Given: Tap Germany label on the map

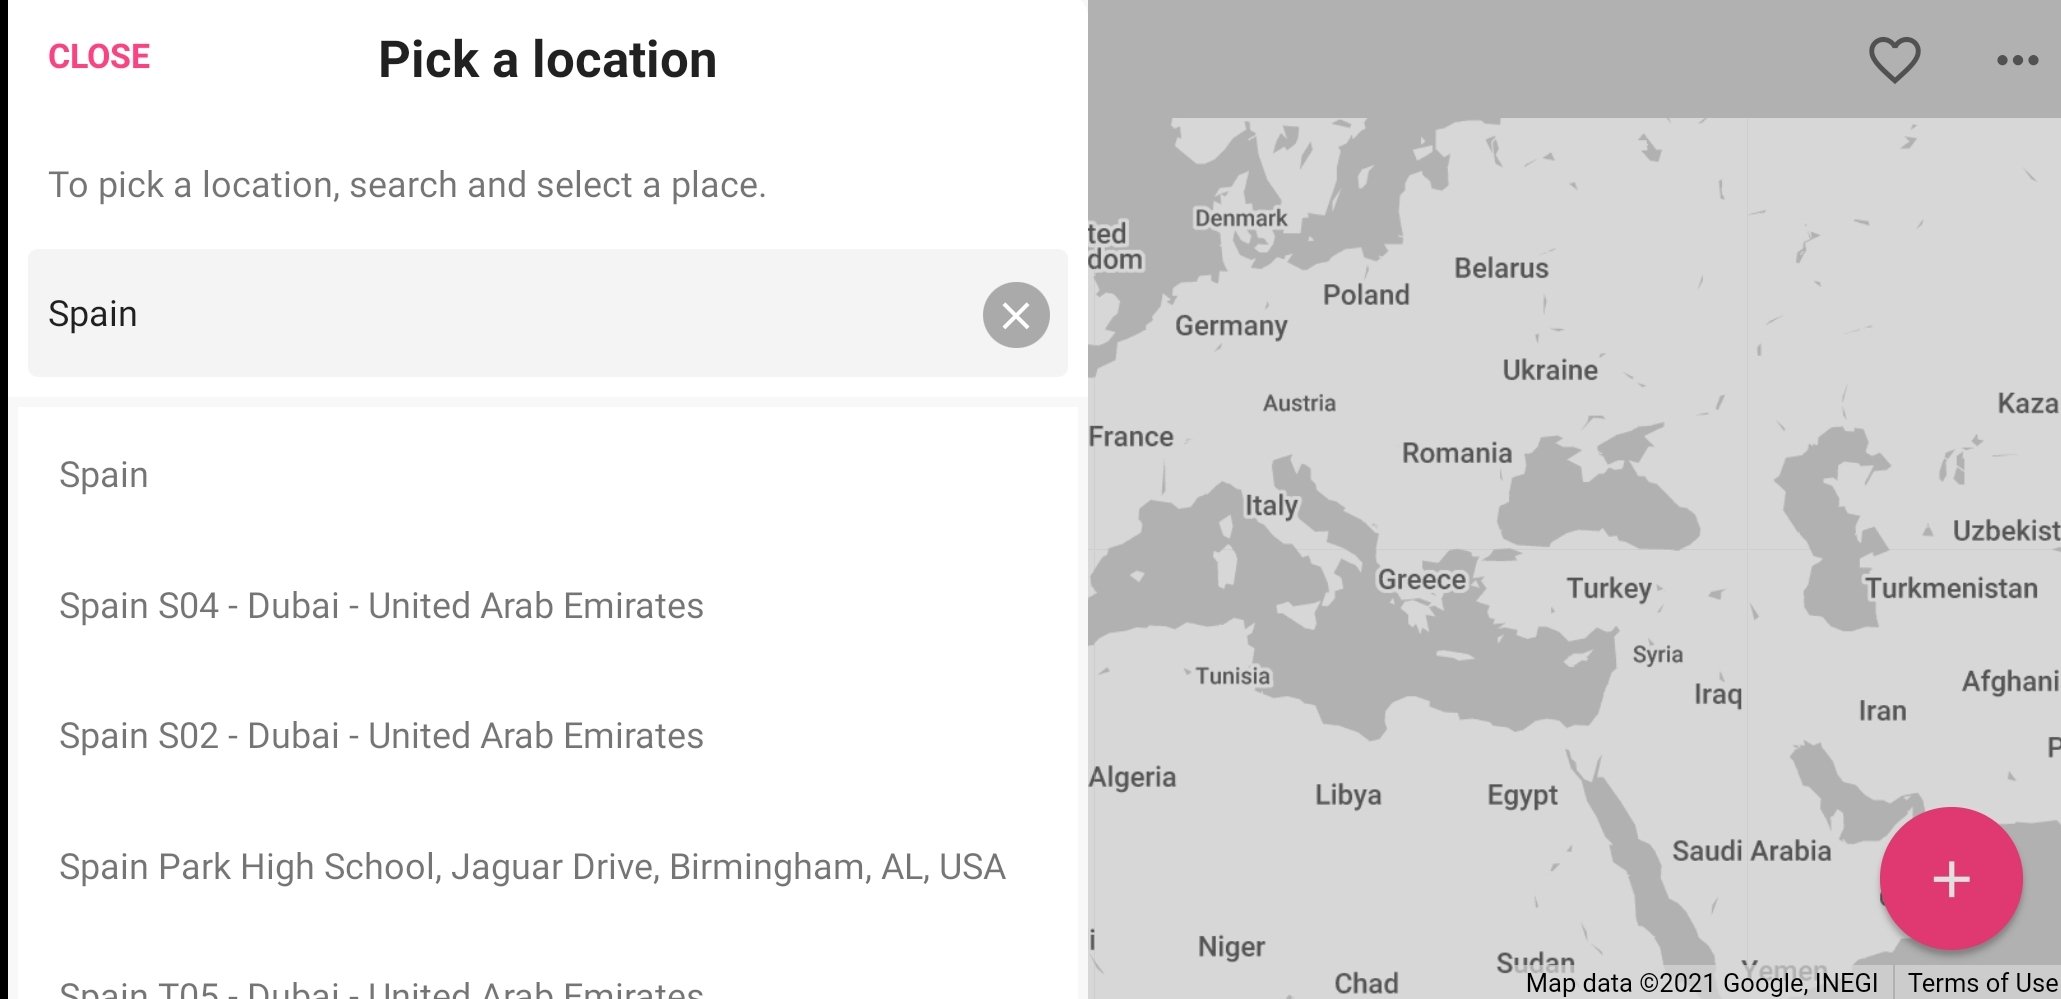Looking at the screenshot, I should [x=1231, y=325].
